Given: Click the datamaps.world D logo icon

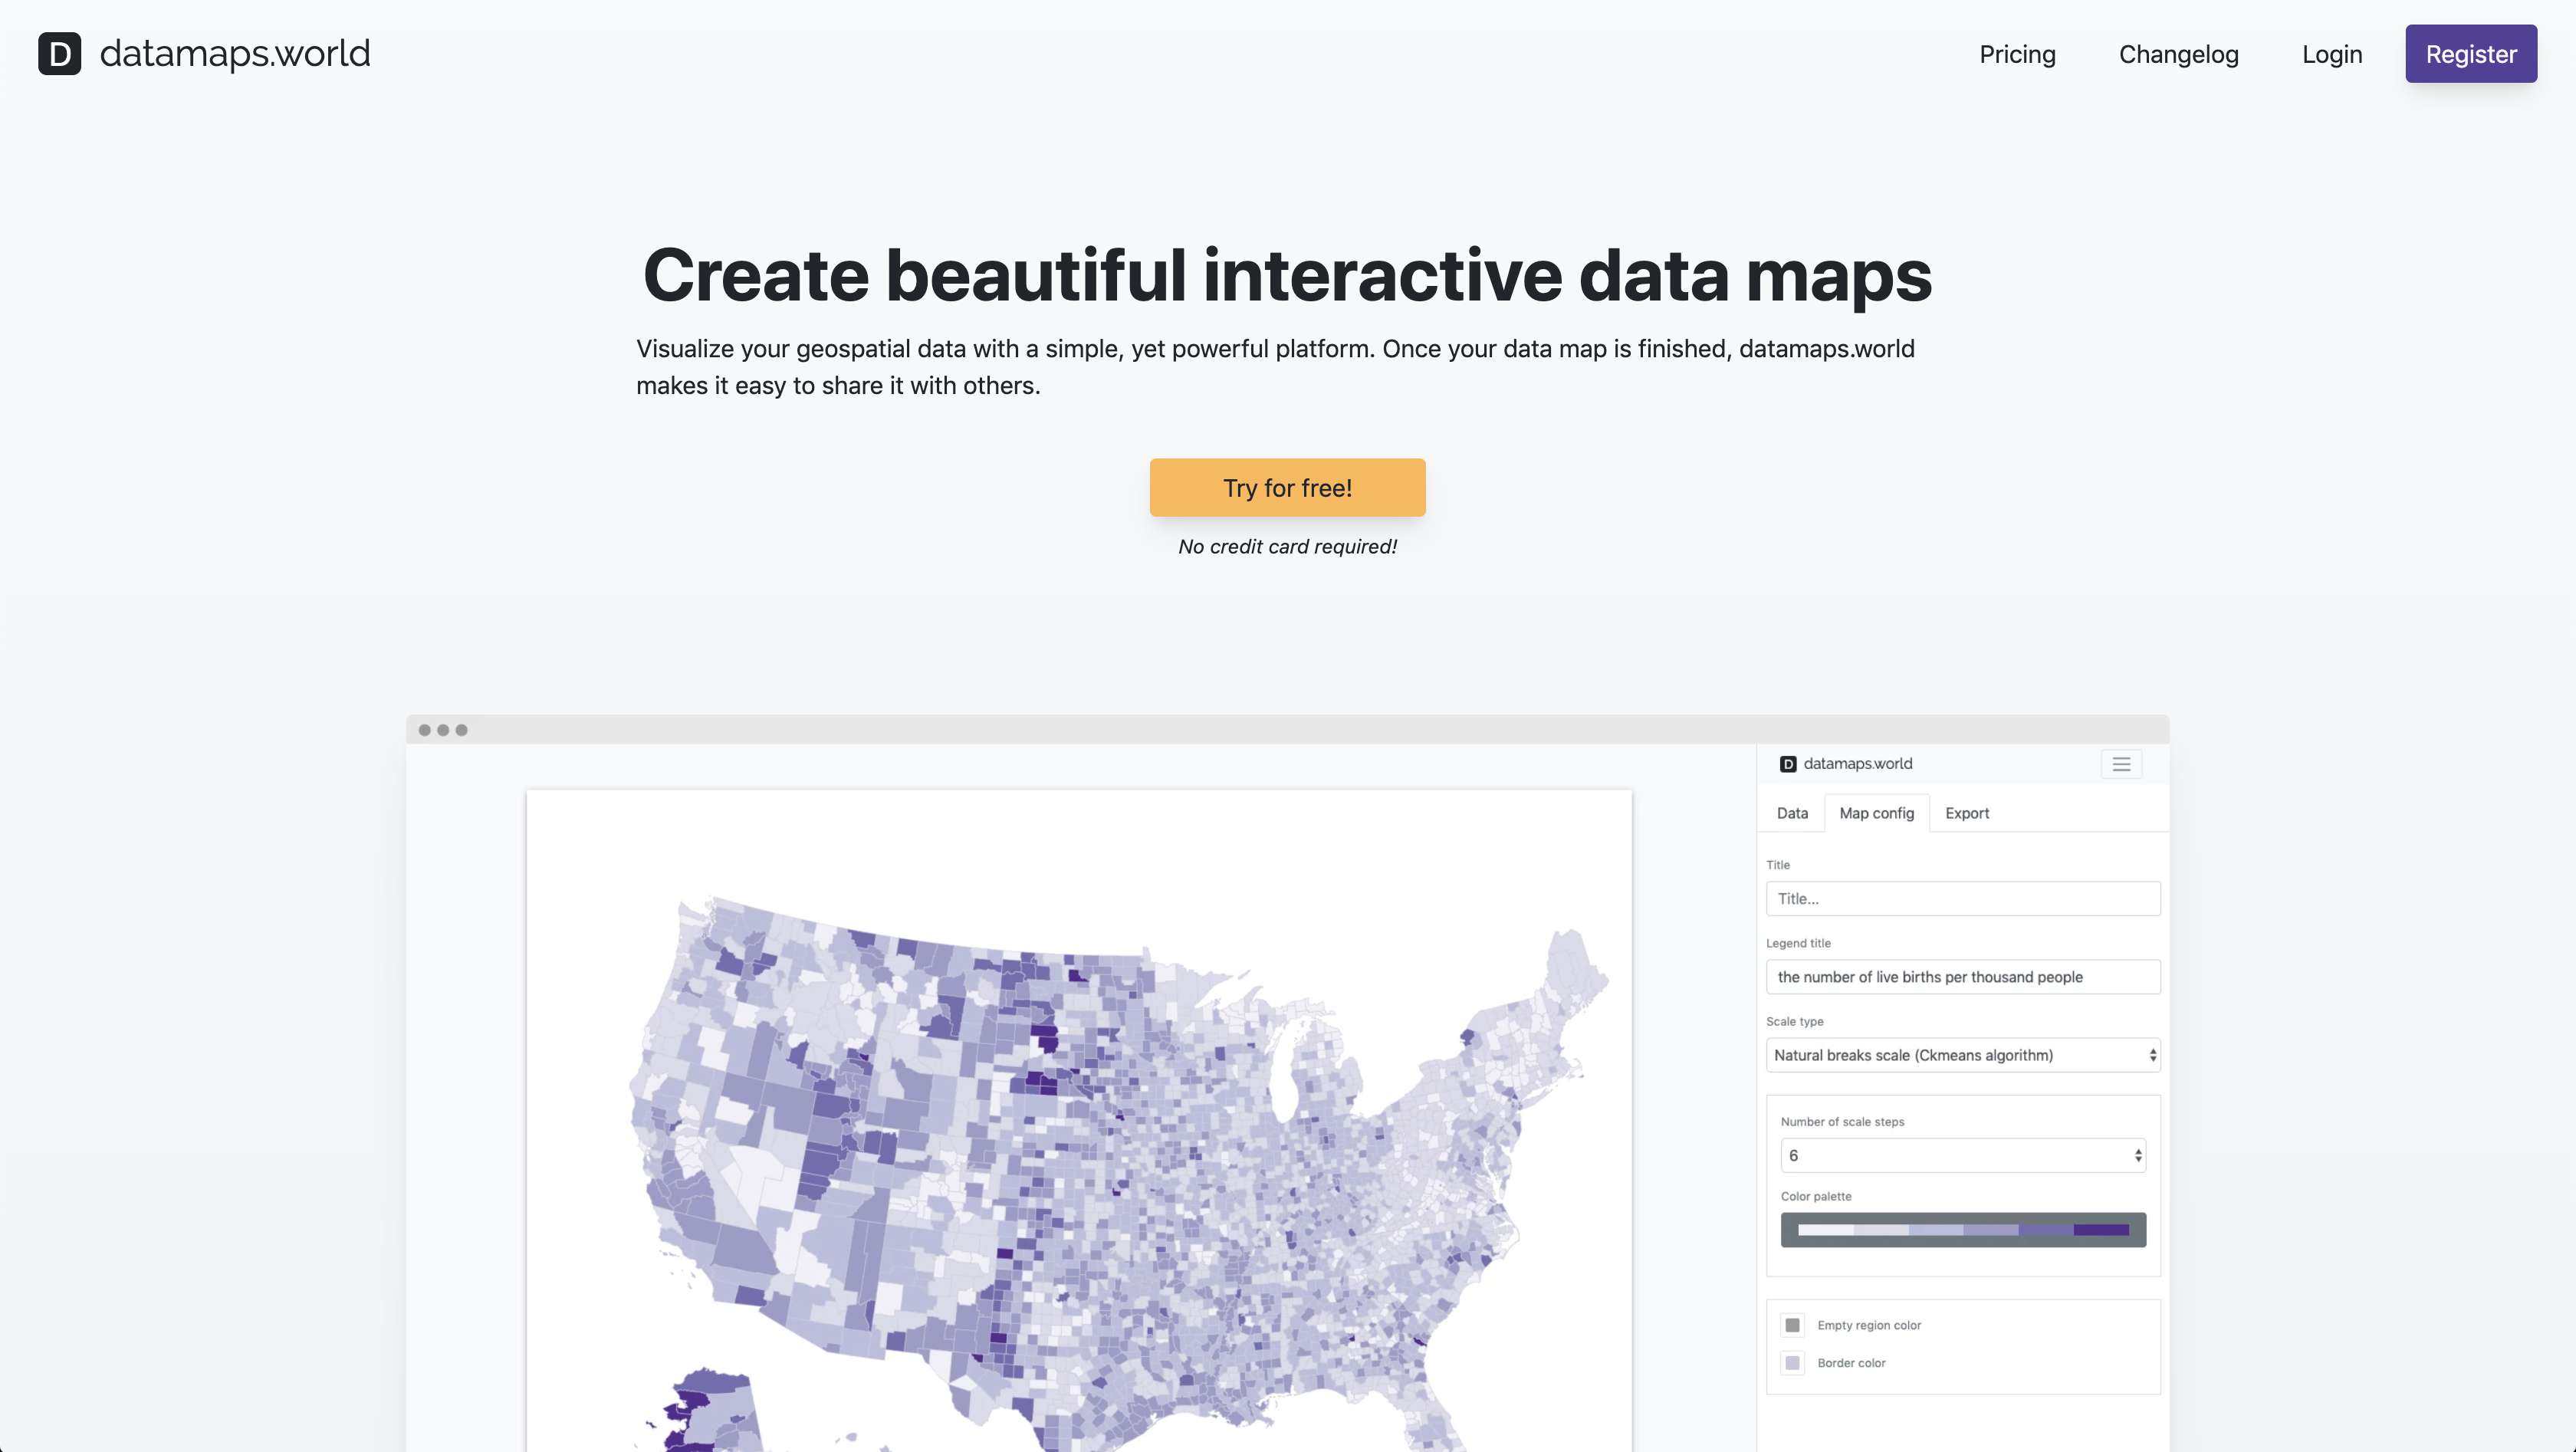Looking at the screenshot, I should 59,54.
